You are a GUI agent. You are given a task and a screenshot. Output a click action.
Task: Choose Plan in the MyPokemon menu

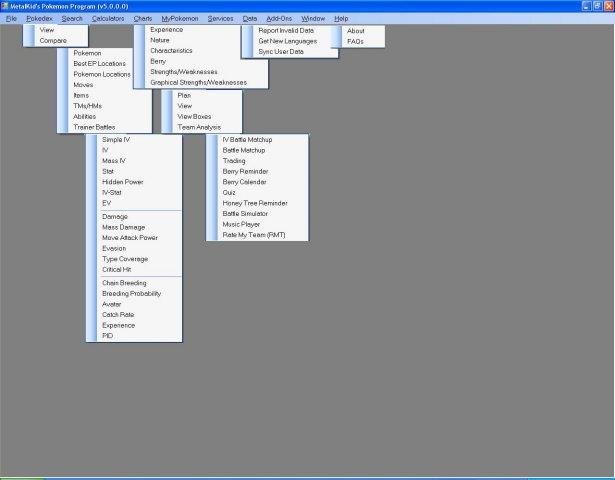(184, 95)
